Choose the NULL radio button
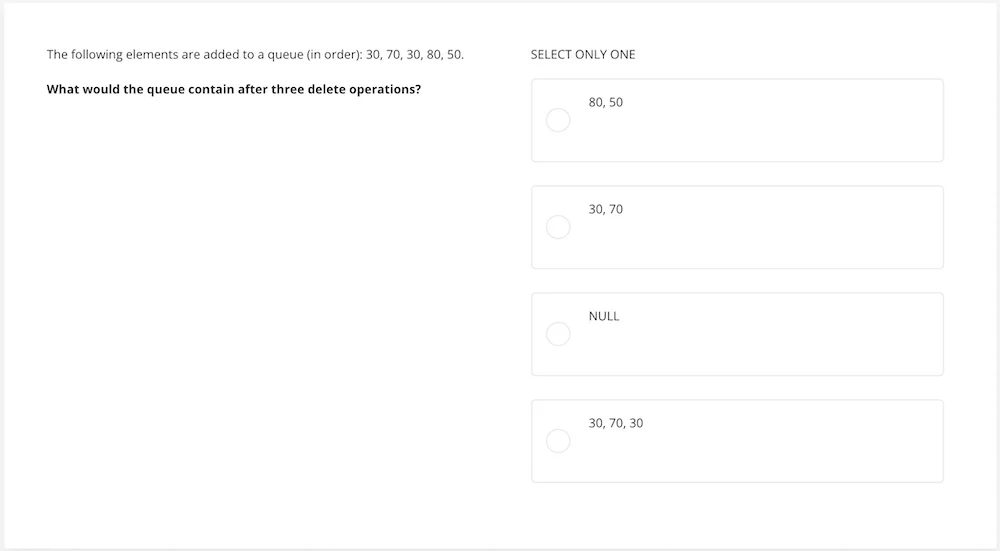 click(558, 334)
